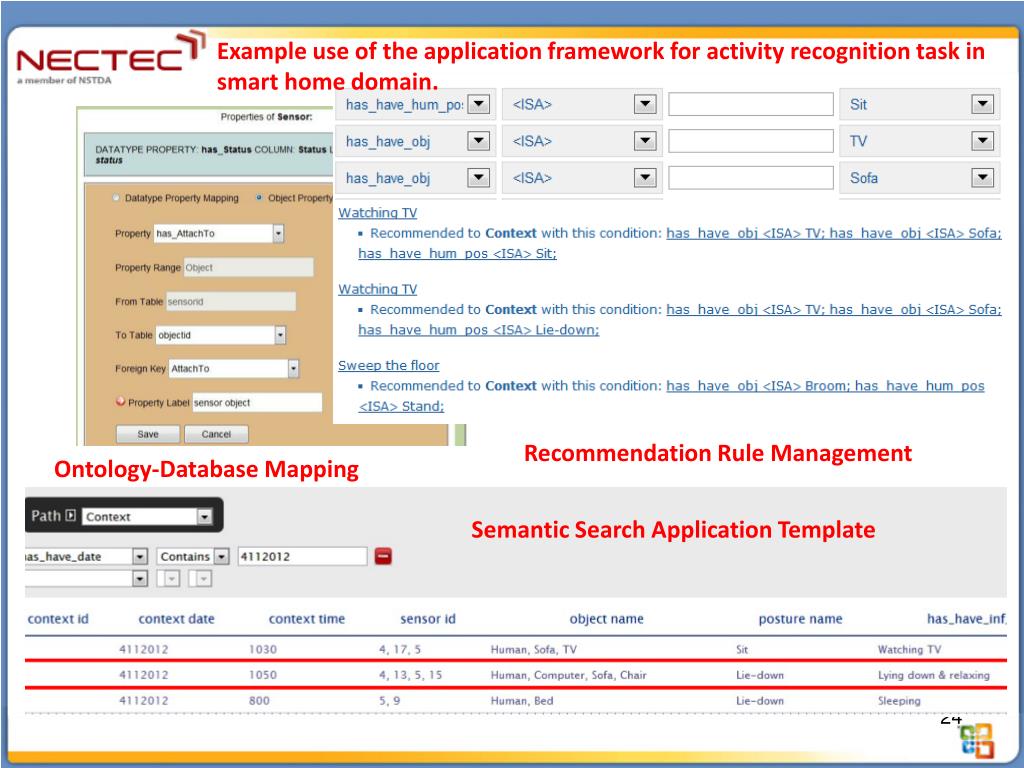1024x768 pixels.
Task: Click the Watching TV result cell
Action: point(909,649)
